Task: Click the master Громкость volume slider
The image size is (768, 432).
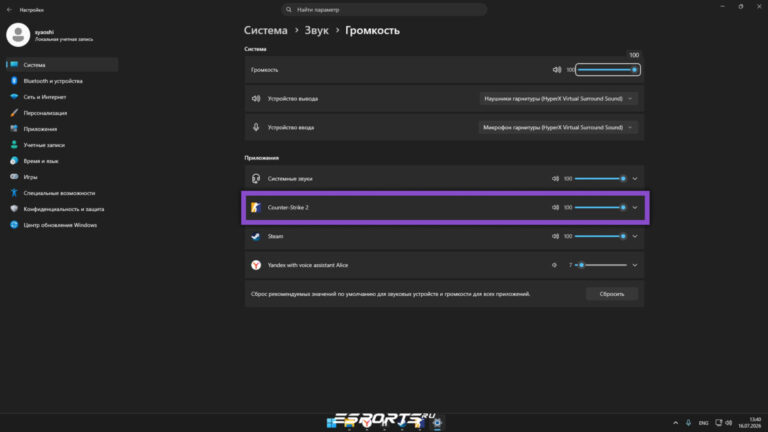Action: pyautogui.click(x=607, y=70)
